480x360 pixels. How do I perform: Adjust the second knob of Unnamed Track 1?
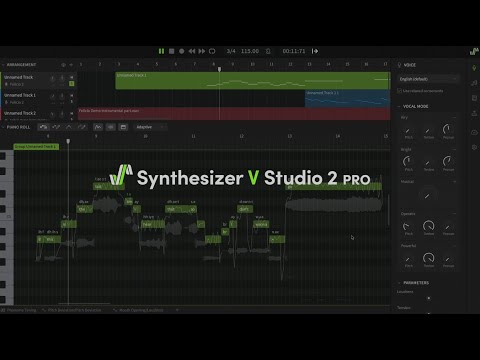coord(62,97)
